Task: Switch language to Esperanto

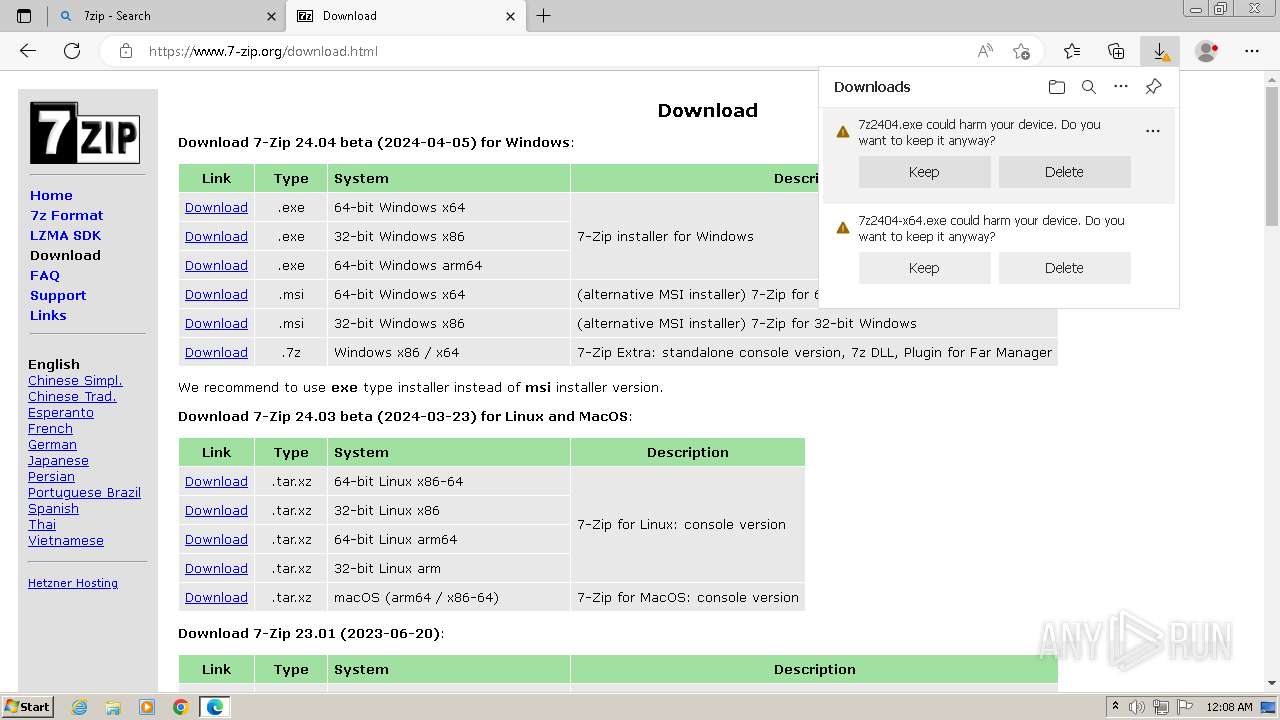Action: (61, 413)
